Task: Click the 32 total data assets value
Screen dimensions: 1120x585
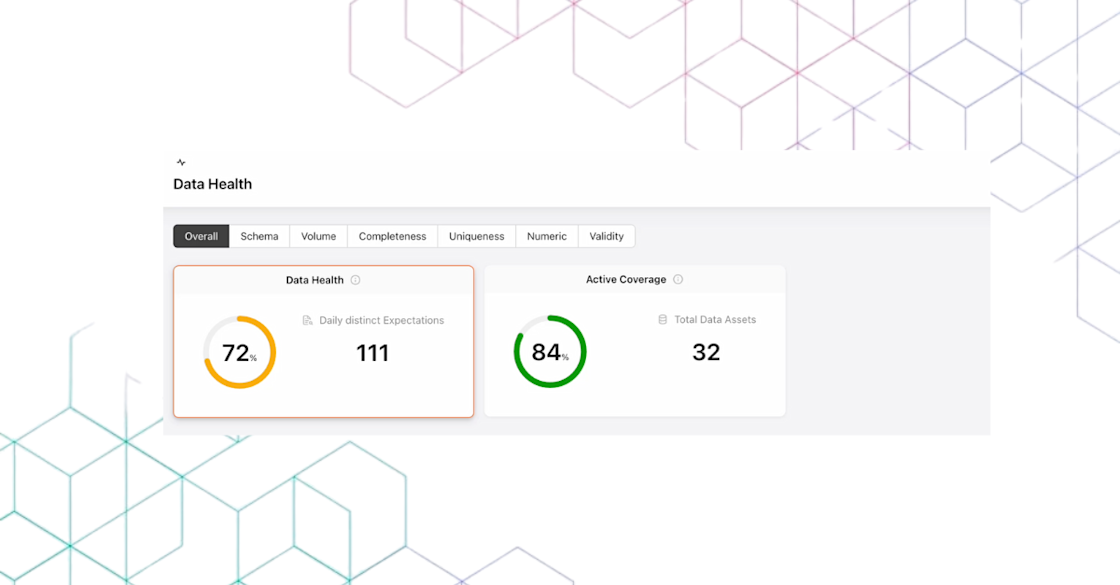Action: (x=706, y=352)
